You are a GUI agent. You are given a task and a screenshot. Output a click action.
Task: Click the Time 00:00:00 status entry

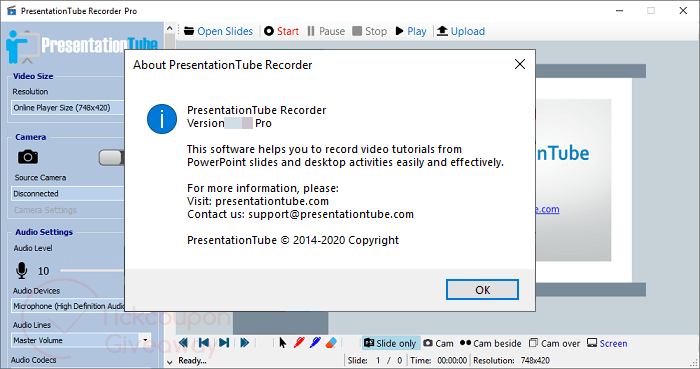pyautogui.click(x=439, y=361)
